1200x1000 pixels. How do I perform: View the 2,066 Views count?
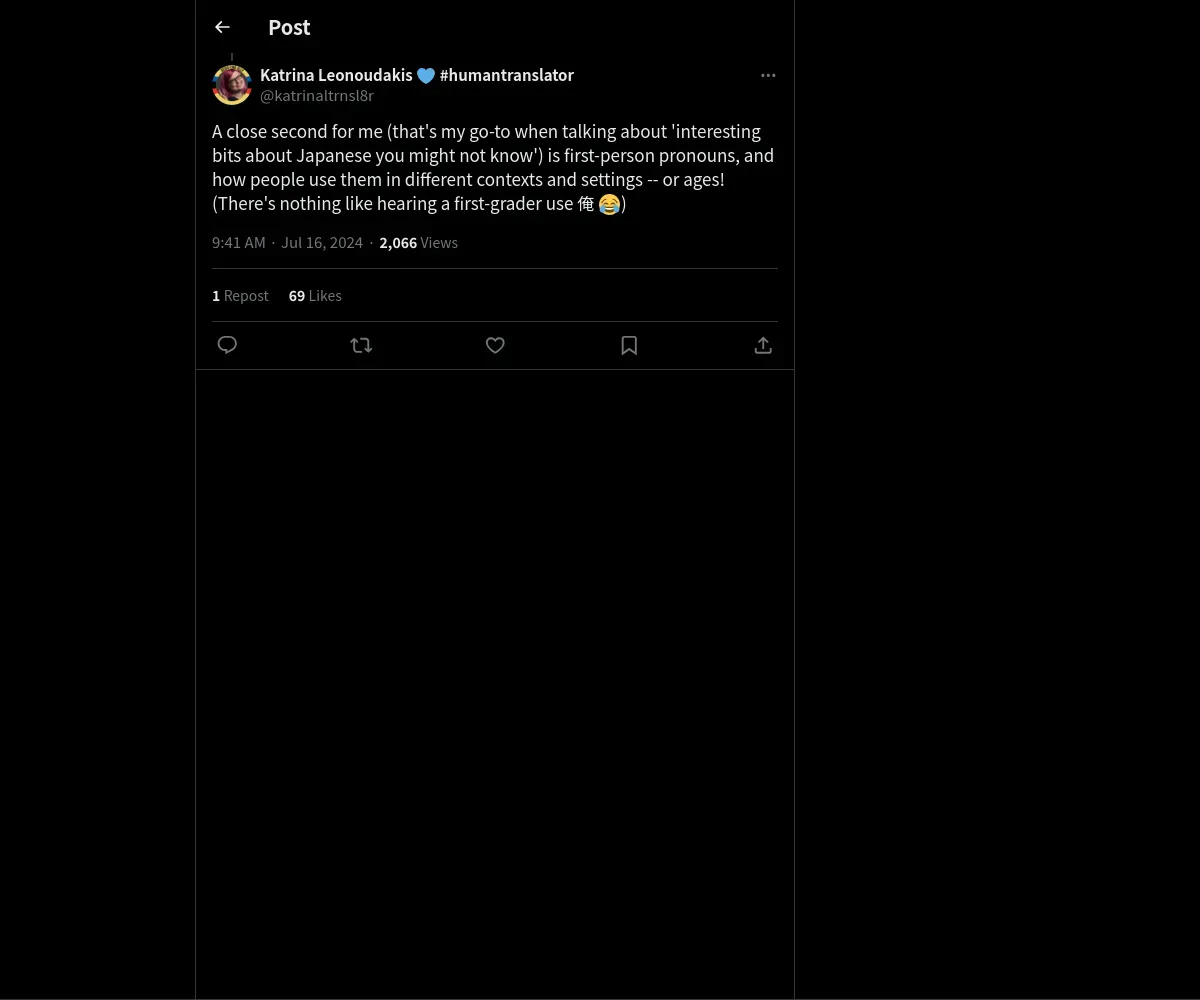coord(418,242)
